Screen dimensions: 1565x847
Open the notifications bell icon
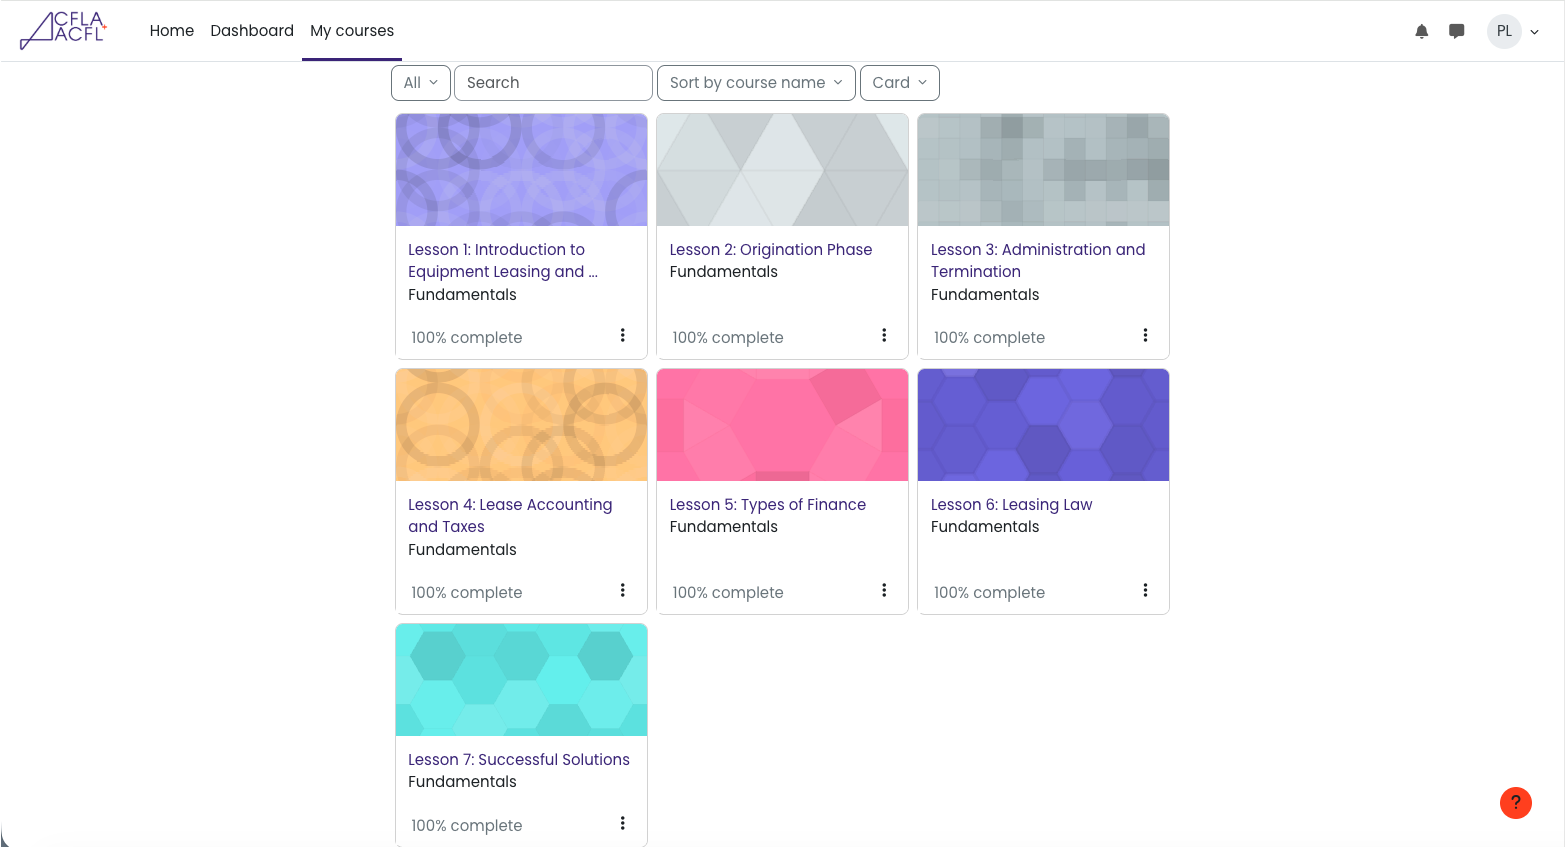1421,31
